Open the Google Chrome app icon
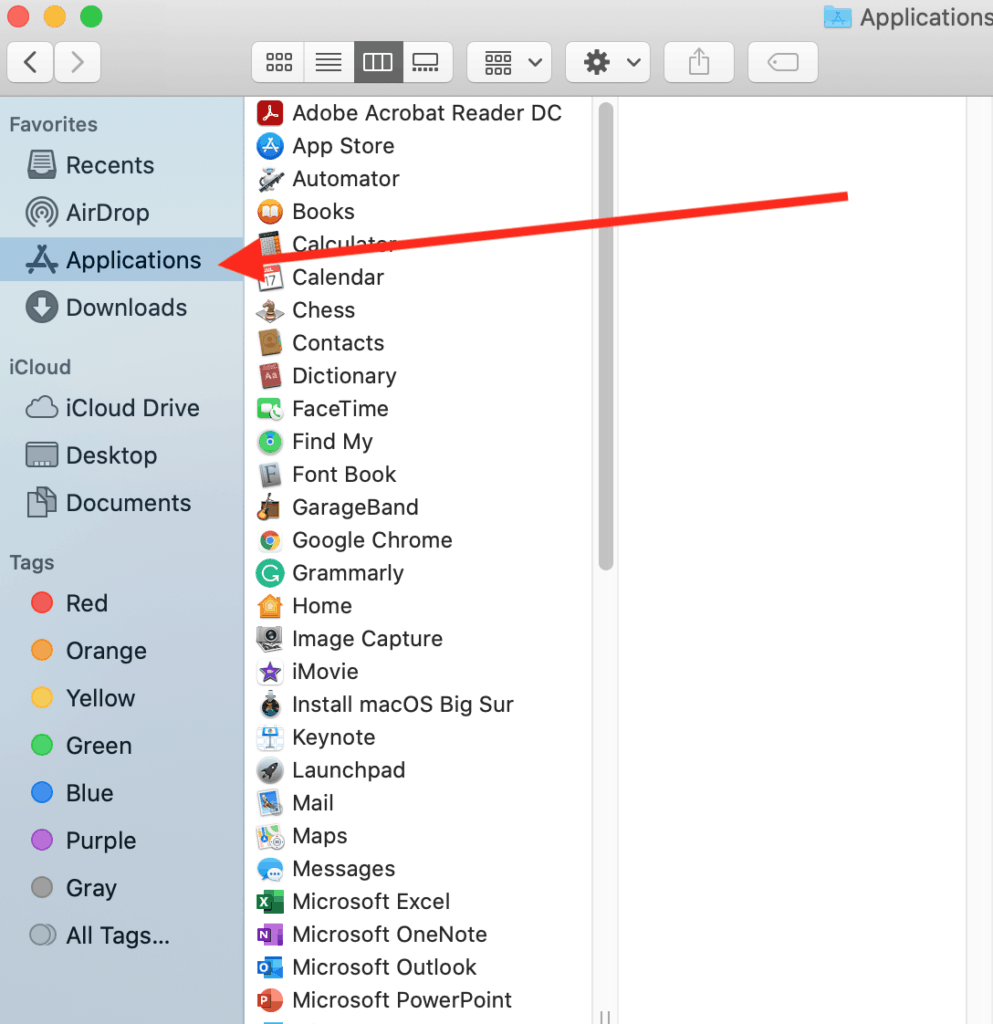The width and height of the screenshot is (993, 1024). pyautogui.click(x=270, y=541)
